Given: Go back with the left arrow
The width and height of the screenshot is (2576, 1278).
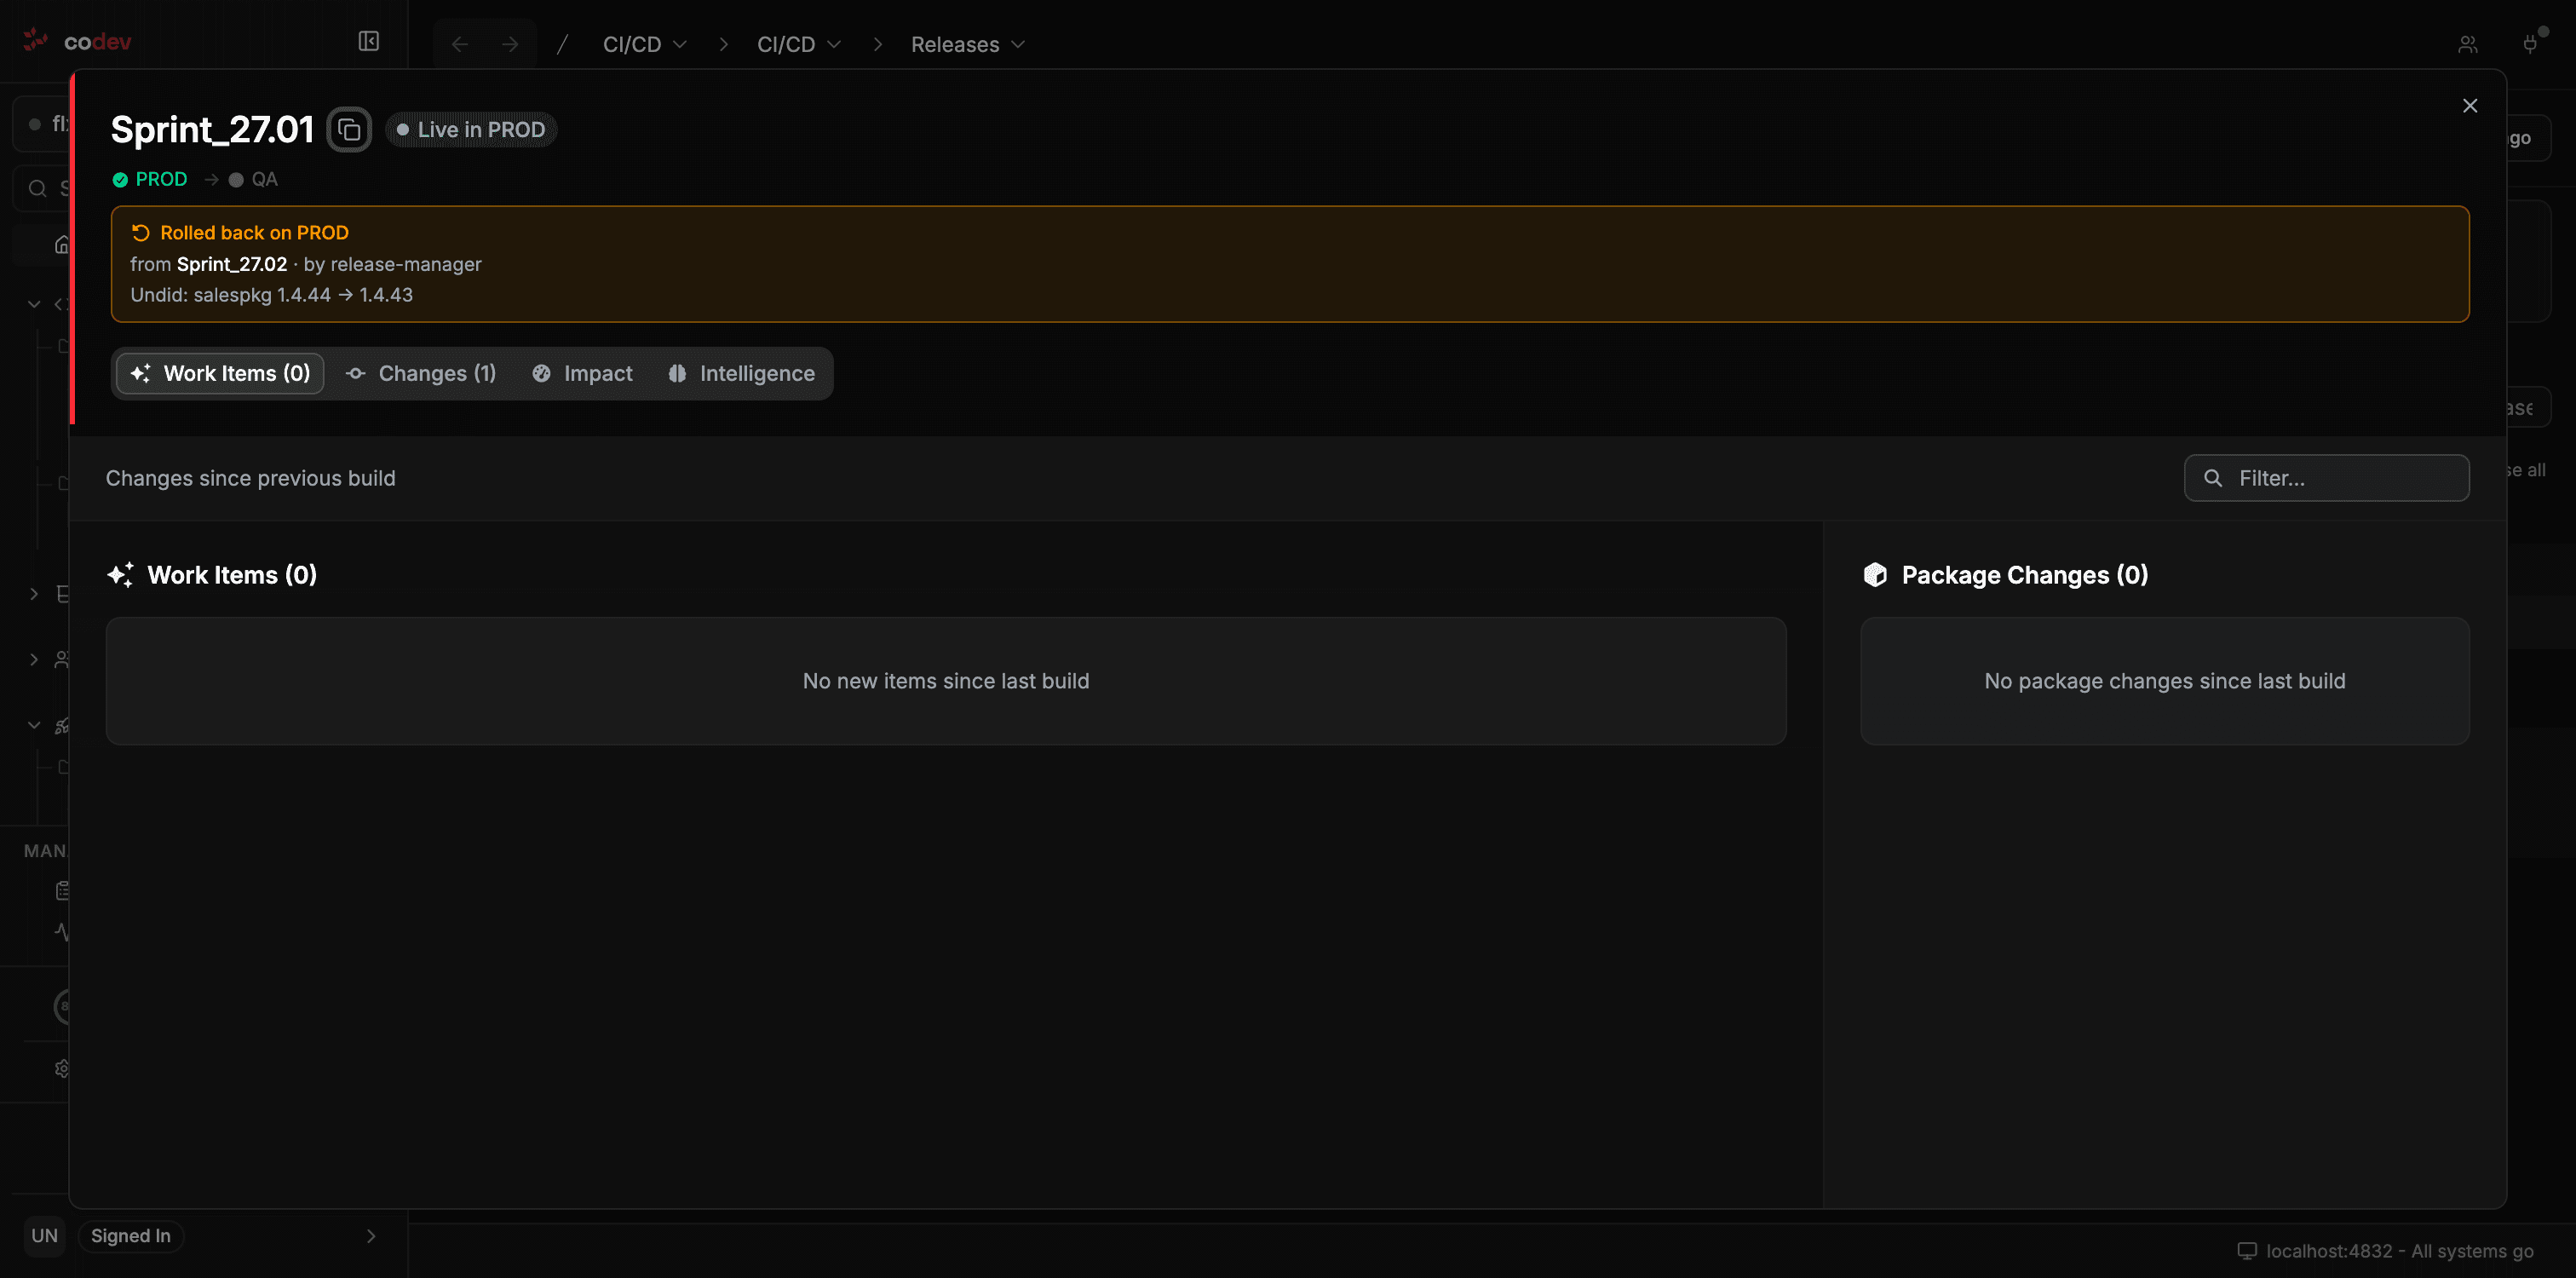Looking at the screenshot, I should 460,45.
